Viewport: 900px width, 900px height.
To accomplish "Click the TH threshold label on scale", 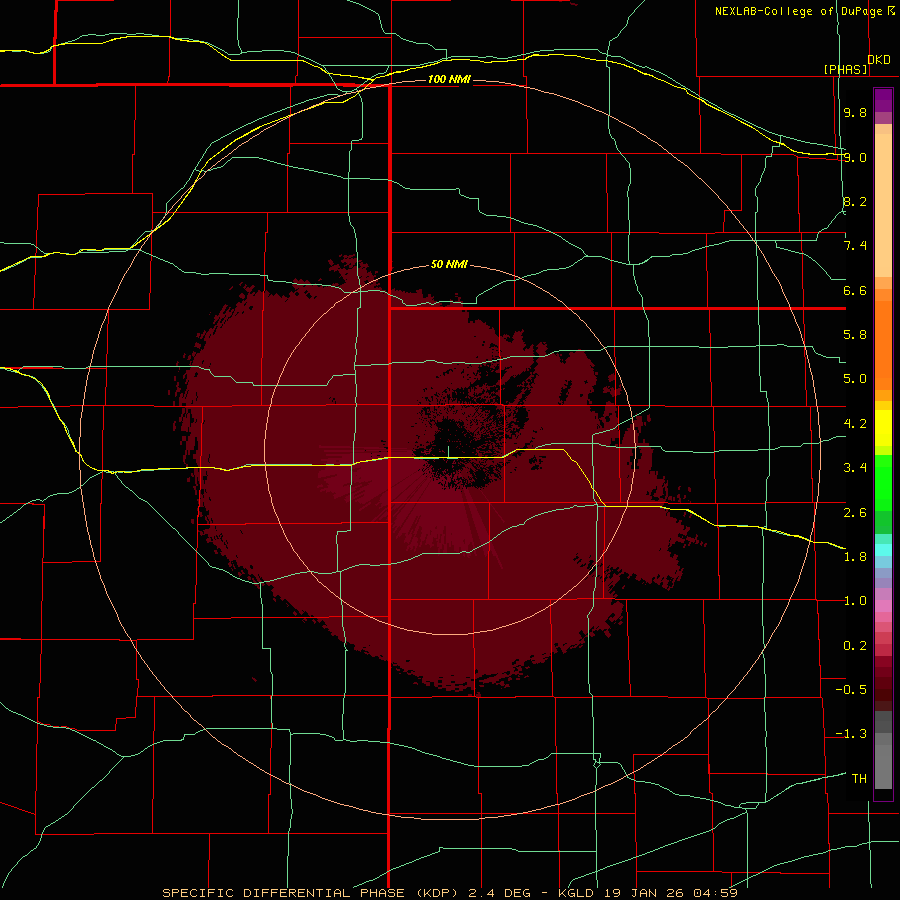I will pyautogui.click(x=859, y=779).
